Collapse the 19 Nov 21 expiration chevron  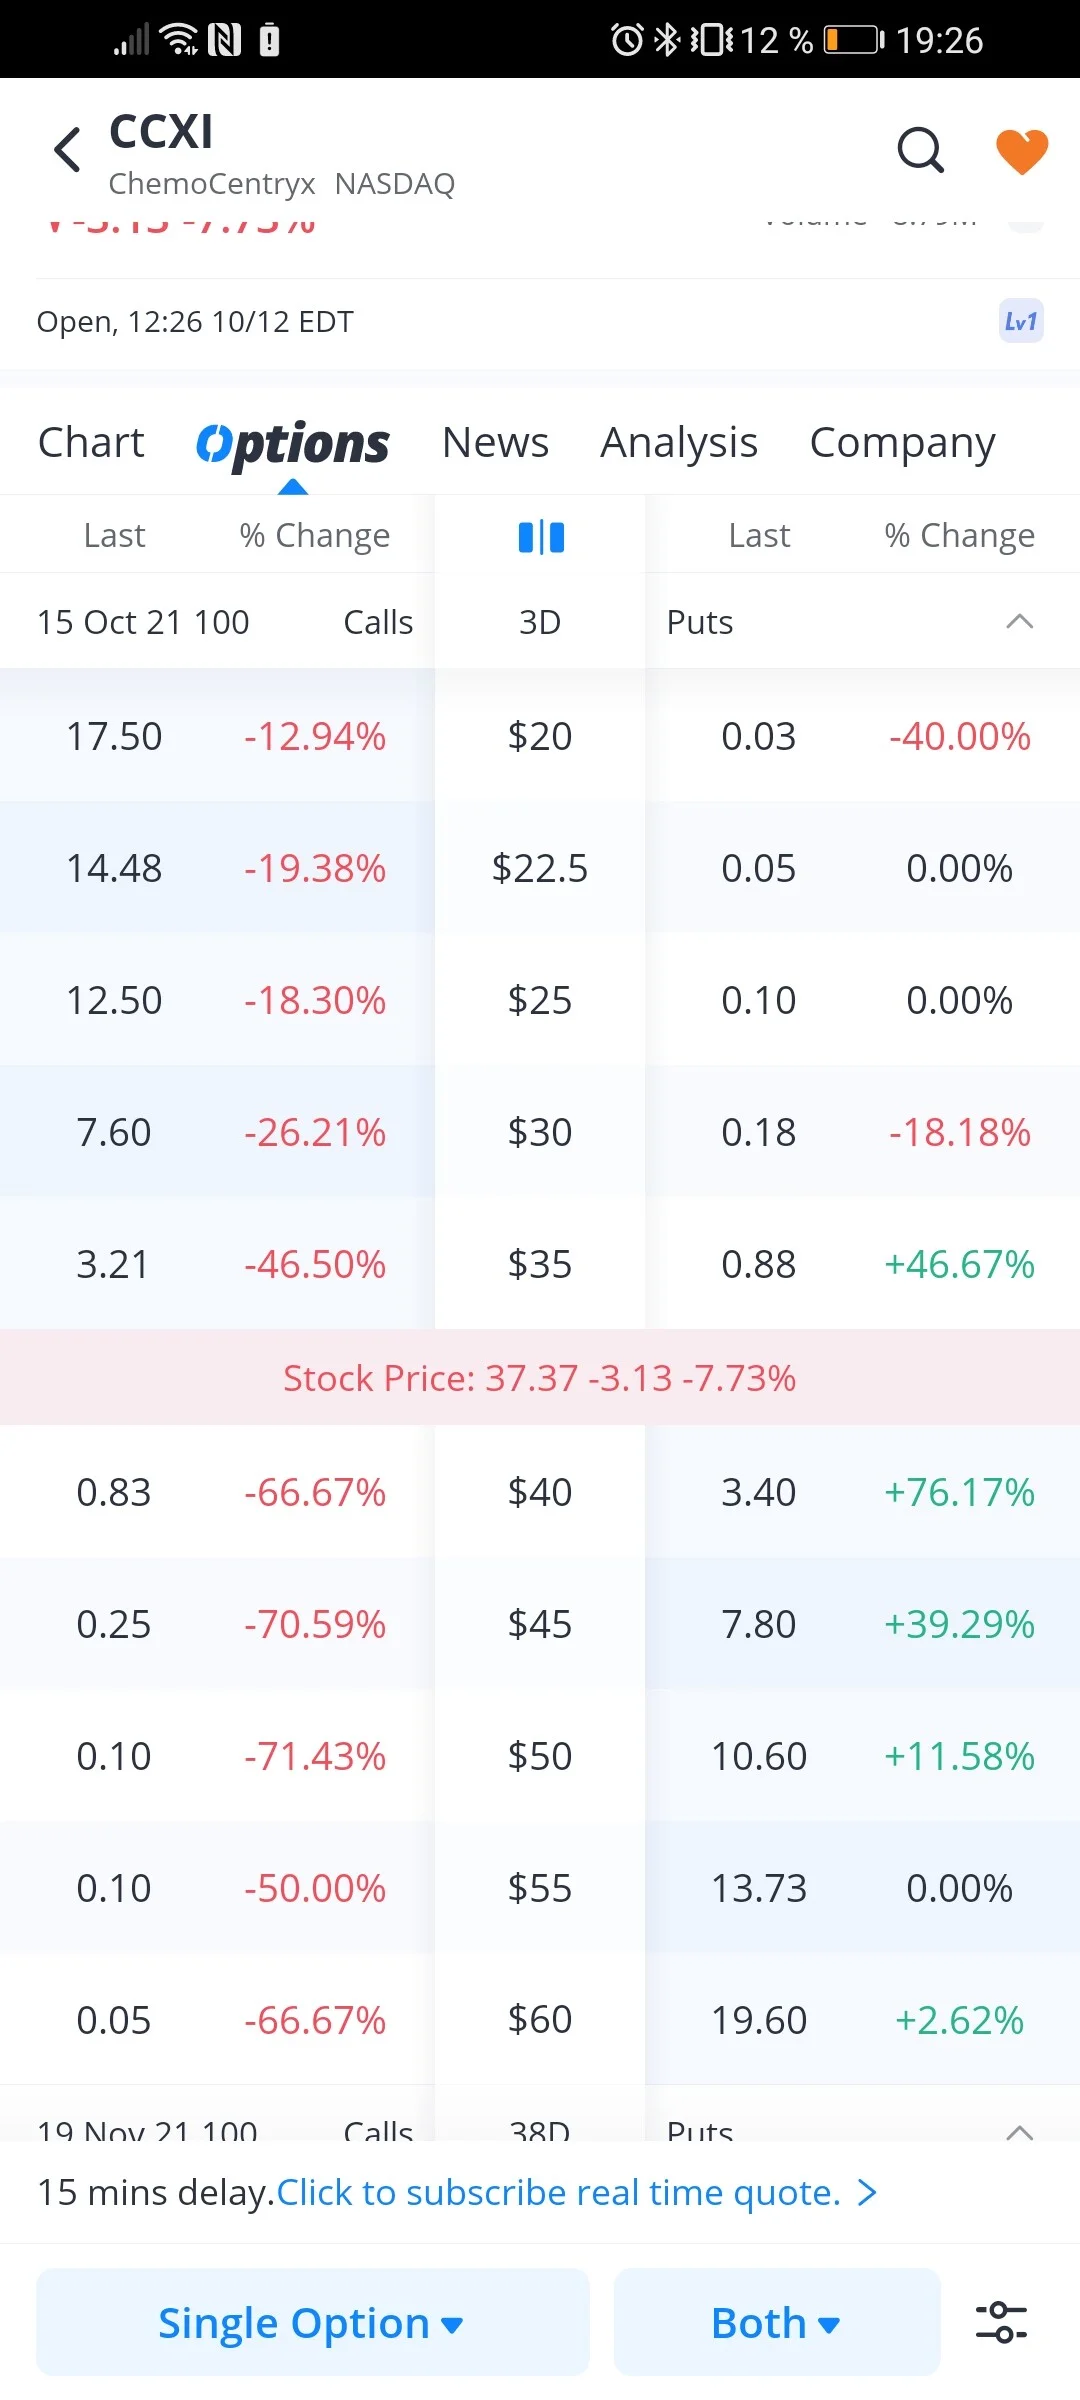tap(1019, 2132)
